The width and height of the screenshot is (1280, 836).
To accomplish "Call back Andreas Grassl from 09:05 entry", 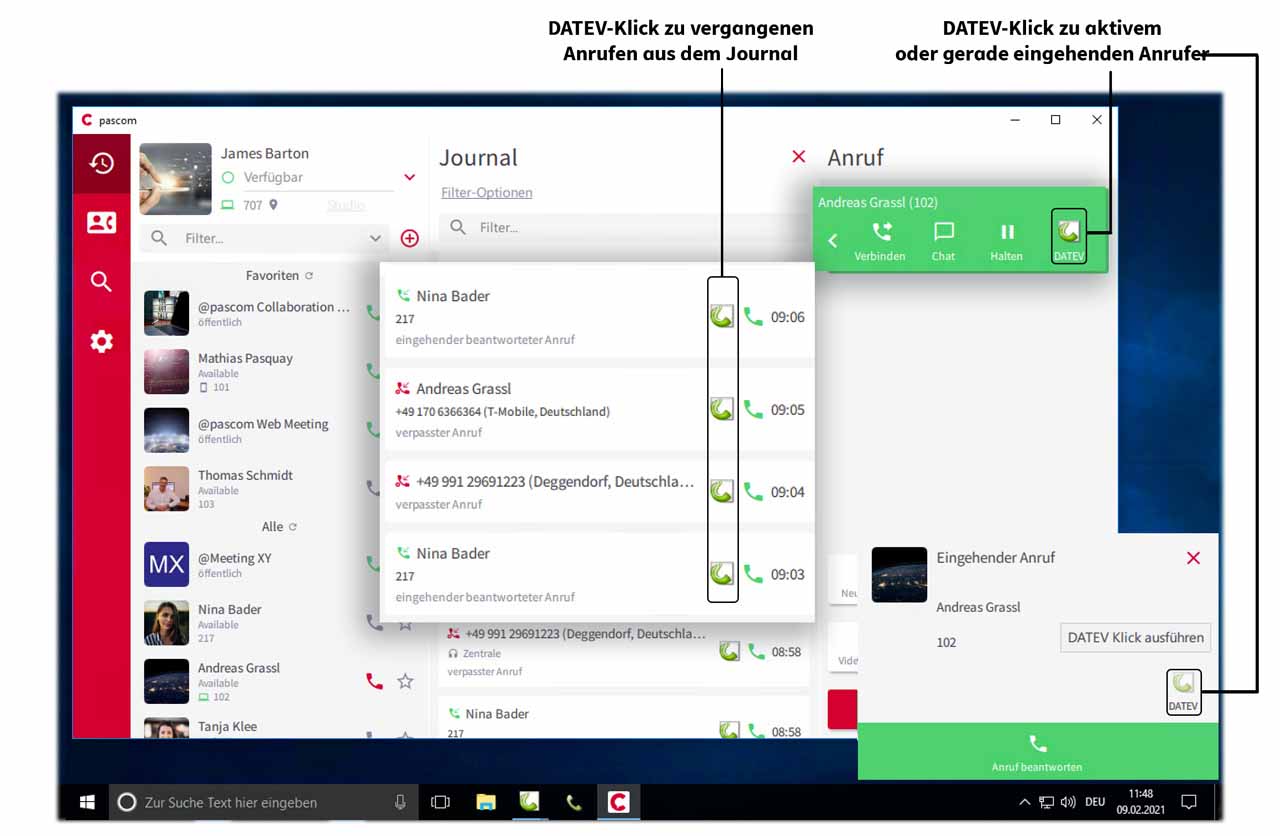I will coord(752,409).
